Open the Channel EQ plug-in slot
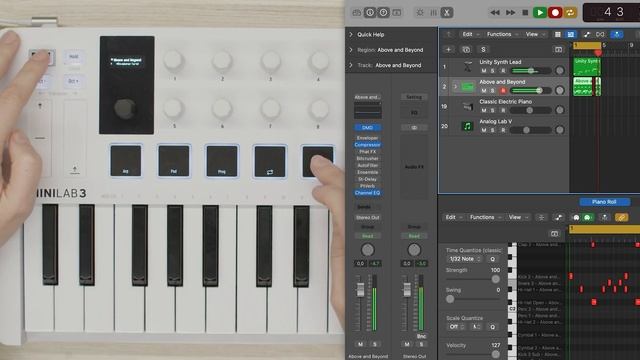The height and width of the screenshot is (360, 640). pos(367,193)
